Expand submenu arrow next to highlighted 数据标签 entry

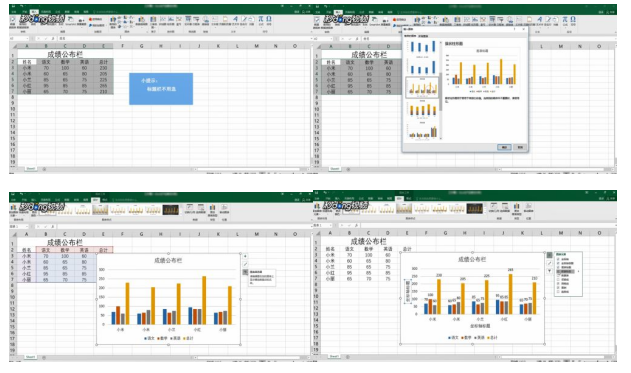tap(578, 271)
